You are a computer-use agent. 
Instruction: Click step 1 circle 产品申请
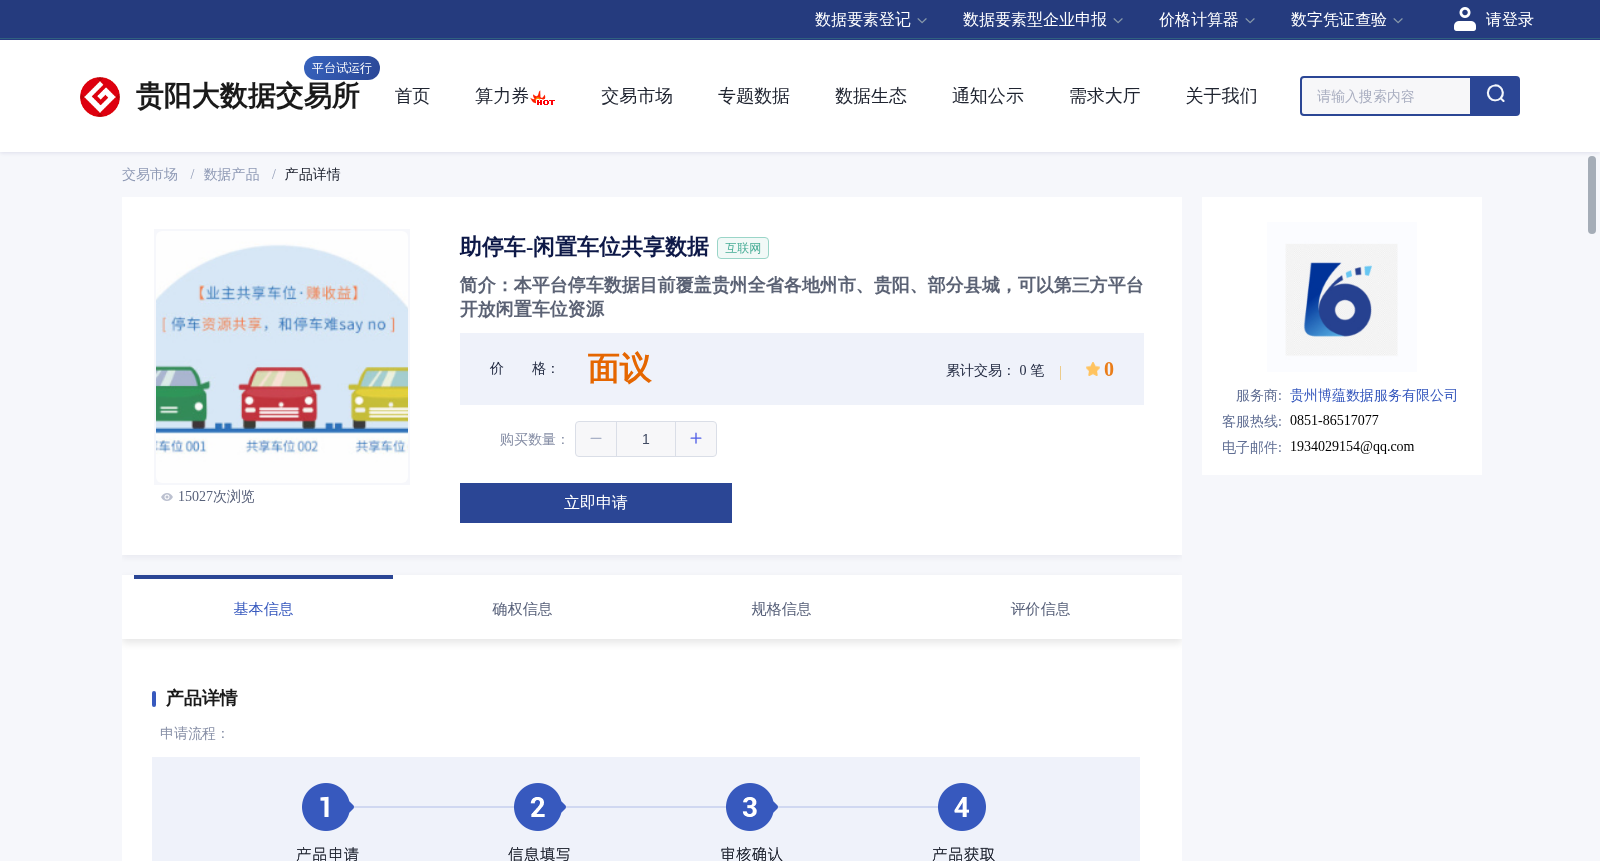tap(326, 807)
